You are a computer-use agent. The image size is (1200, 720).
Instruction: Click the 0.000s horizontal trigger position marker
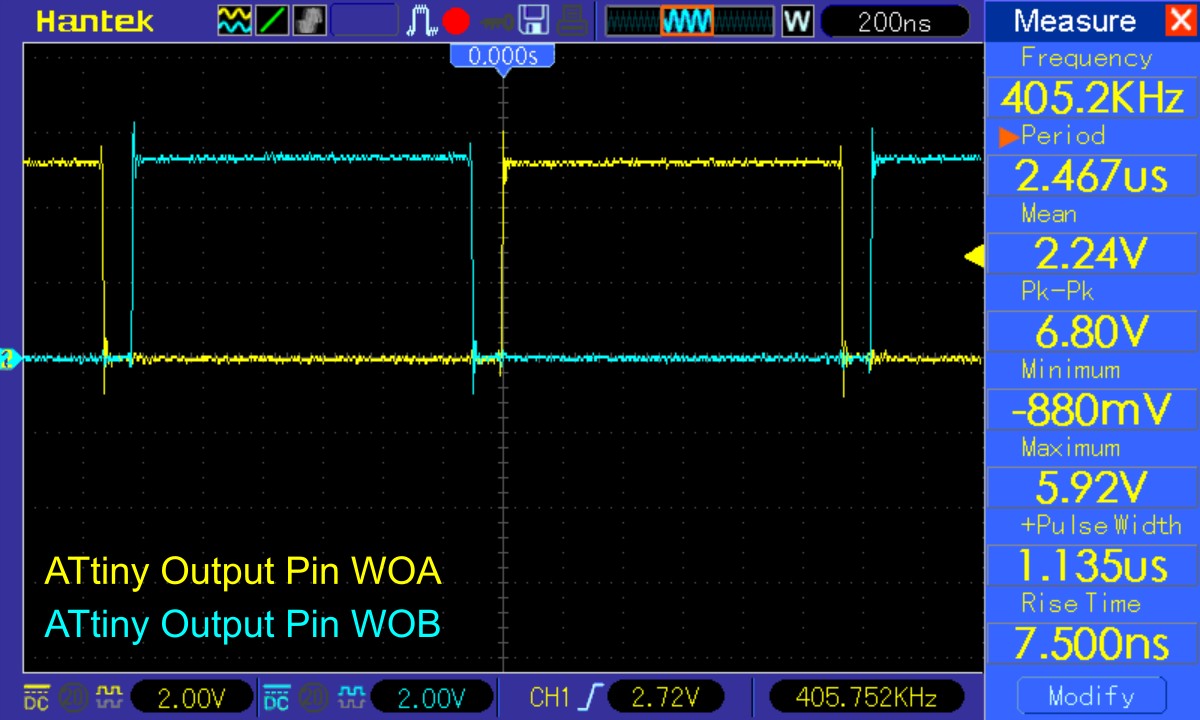(x=503, y=57)
